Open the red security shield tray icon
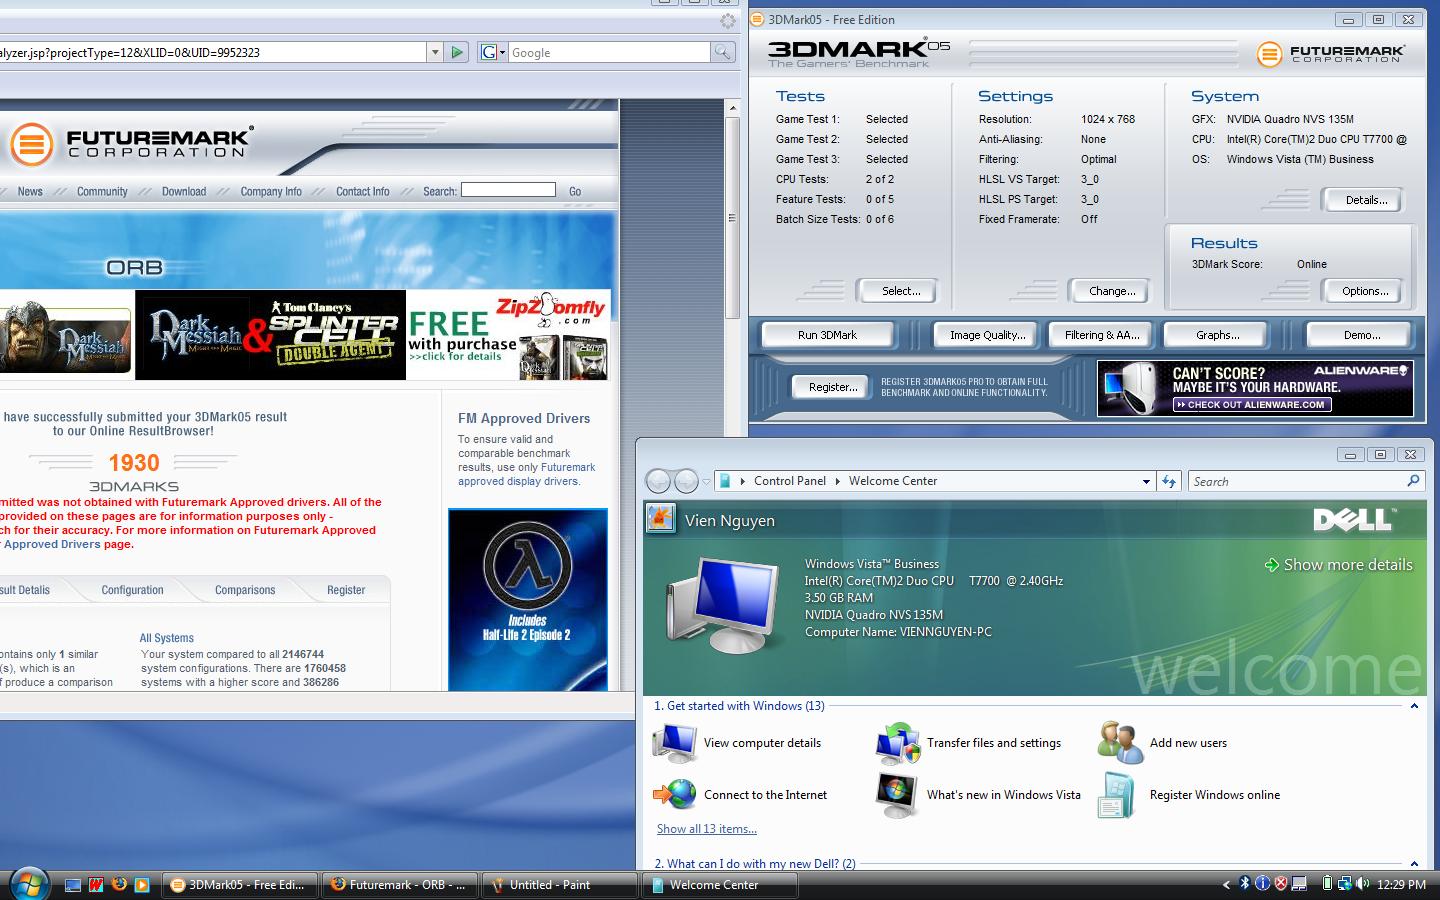Viewport: 1440px width, 900px height. 1280,884
